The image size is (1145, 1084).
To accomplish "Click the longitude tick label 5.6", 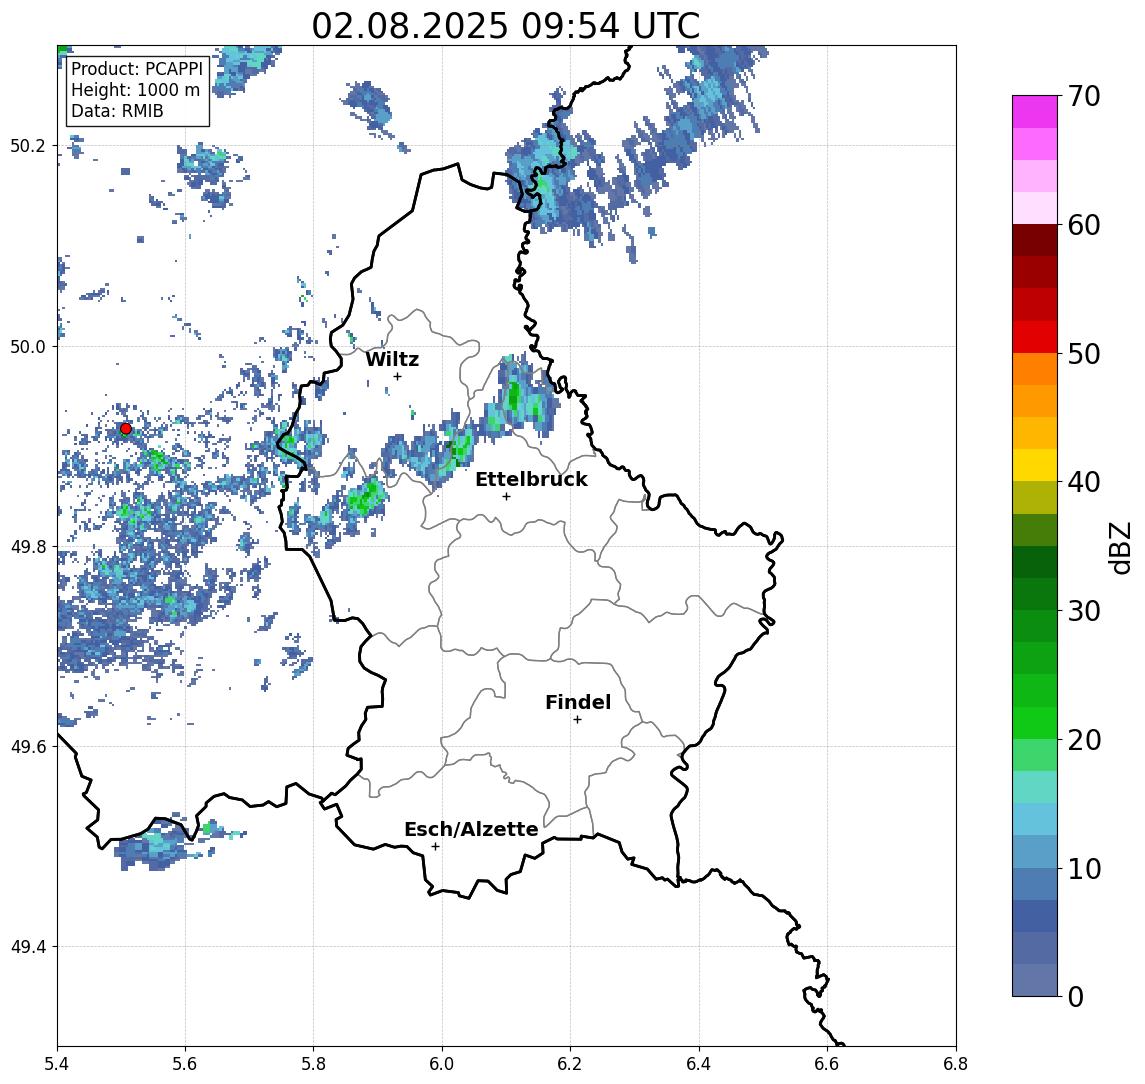I will (185, 1064).
